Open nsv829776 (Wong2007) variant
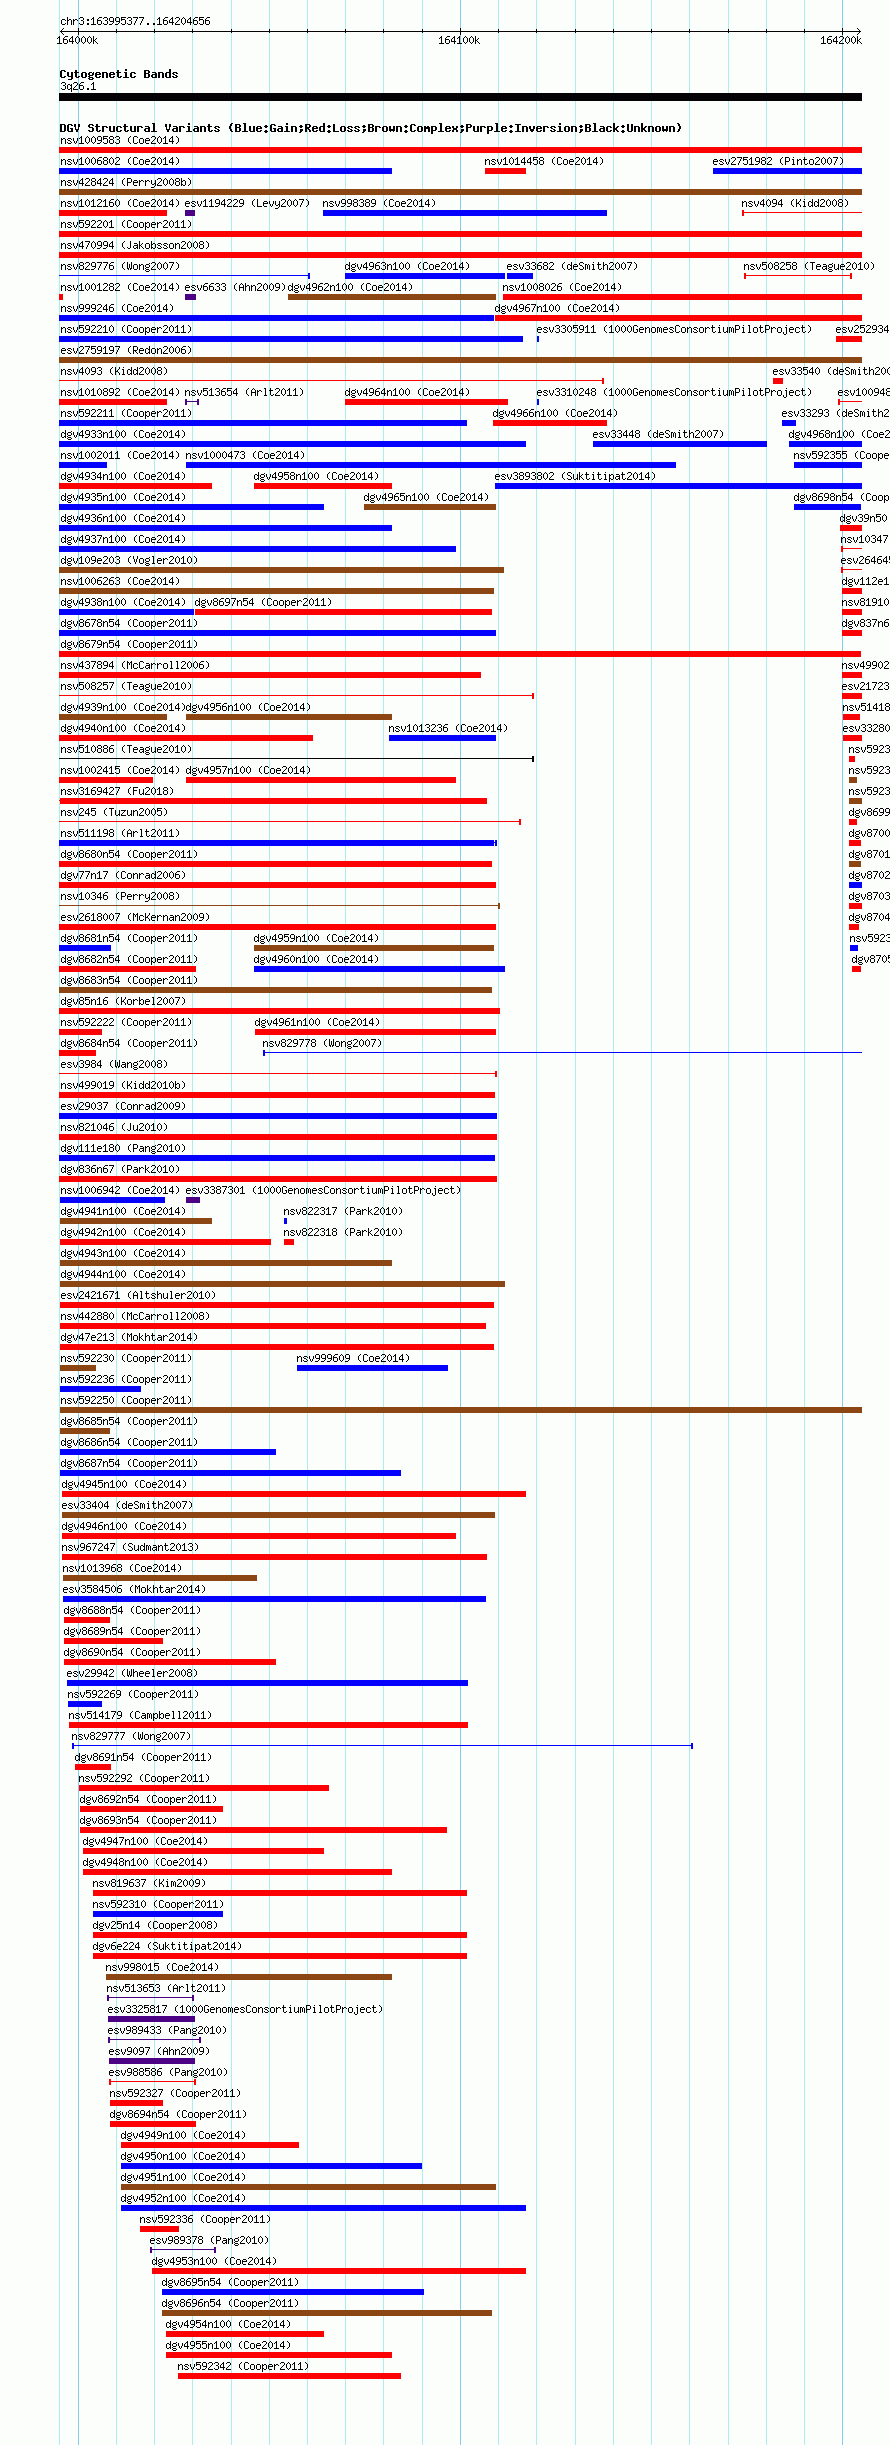This screenshot has height=2445, width=890. [x=119, y=266]
